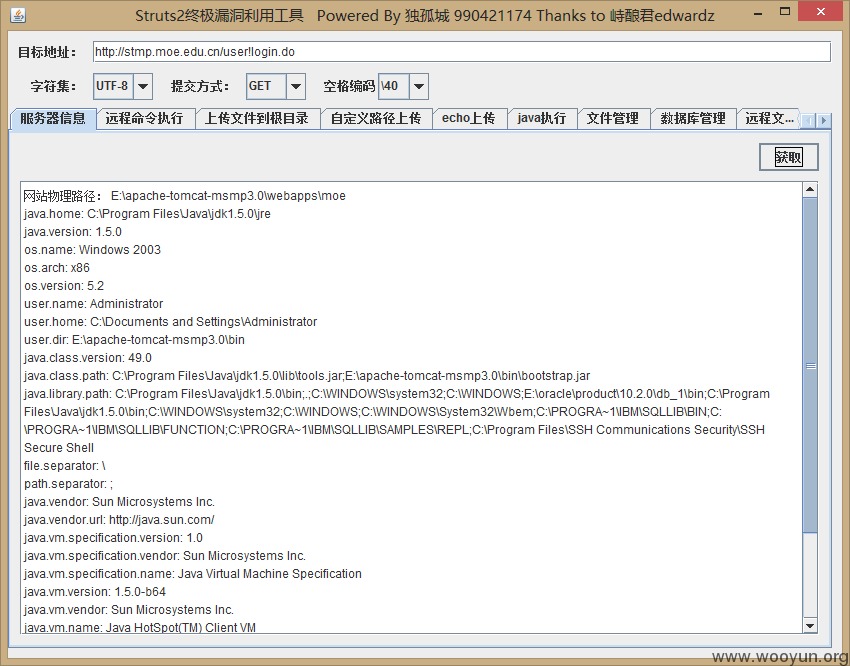Click the user.name: Administrator line
The width and height of the screenshot is (850, 666).
coord(93,303)
